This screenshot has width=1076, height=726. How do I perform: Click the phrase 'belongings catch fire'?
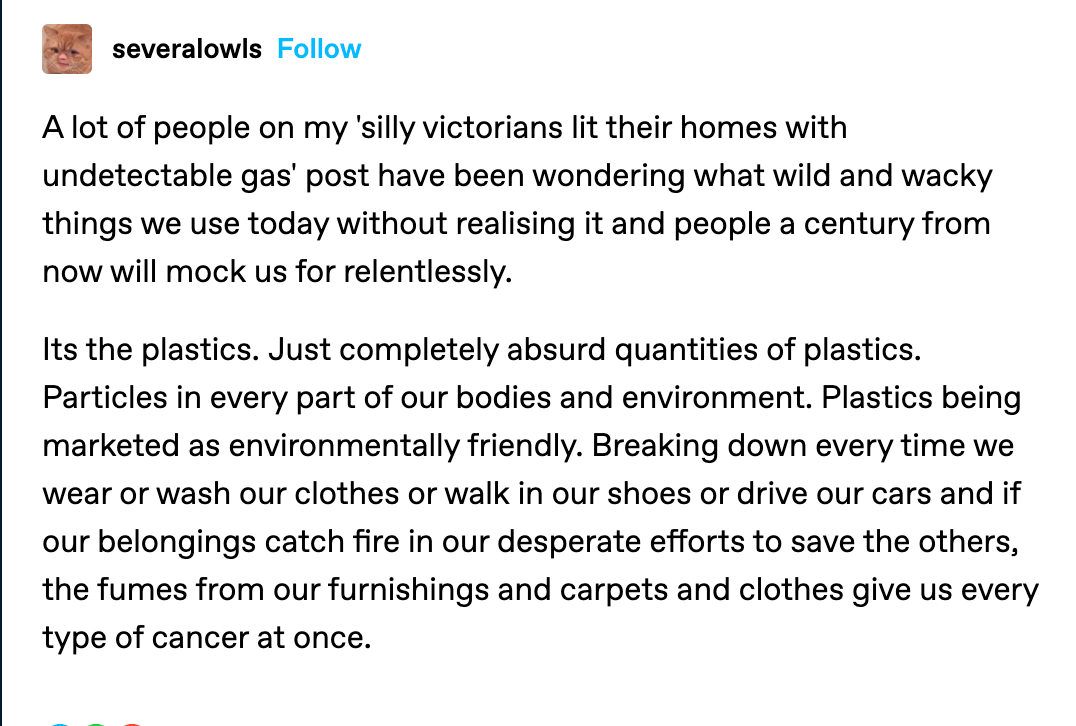[x=248, y=542]
